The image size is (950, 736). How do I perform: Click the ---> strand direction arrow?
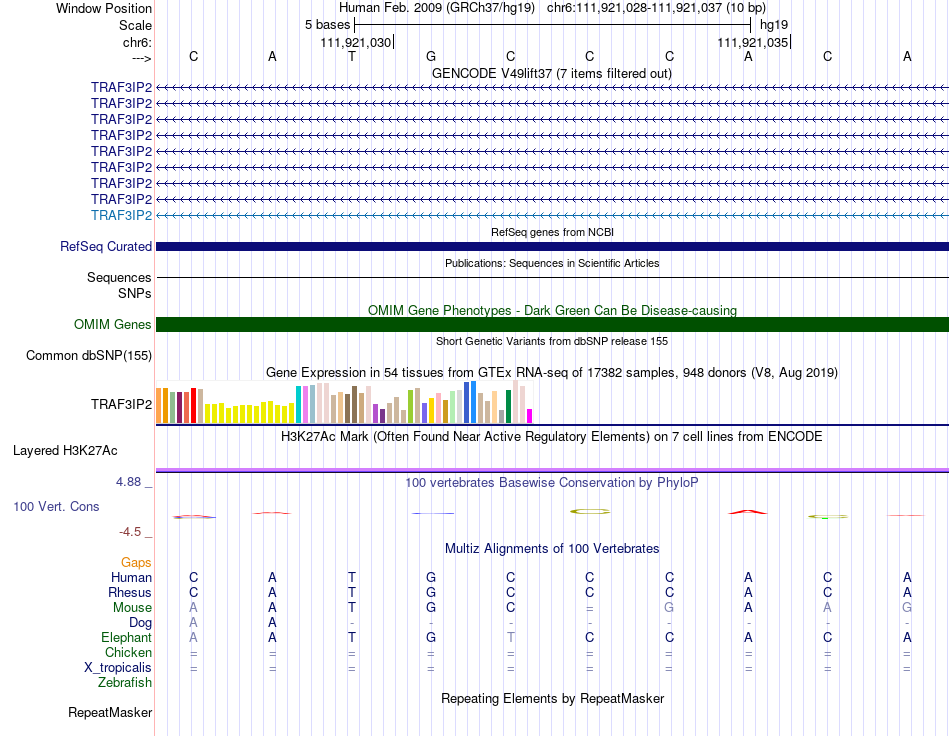tap(142, 58)
